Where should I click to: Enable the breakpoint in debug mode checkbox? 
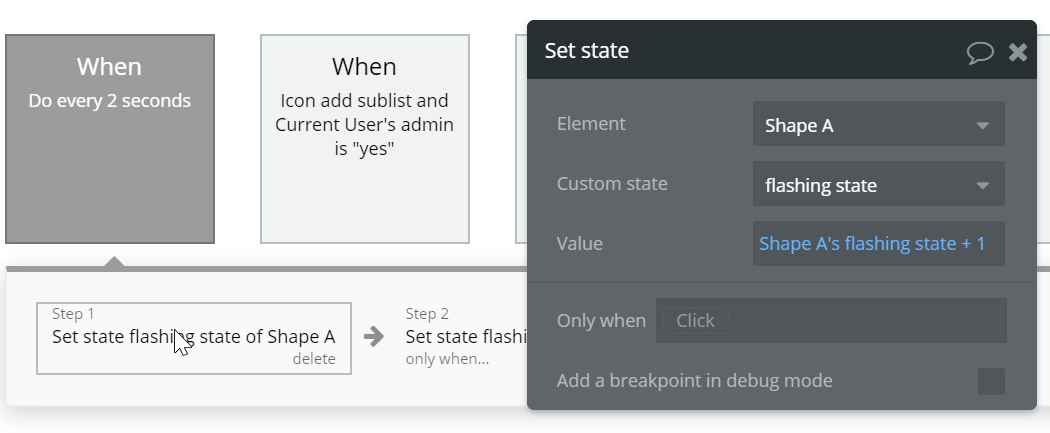991,381
